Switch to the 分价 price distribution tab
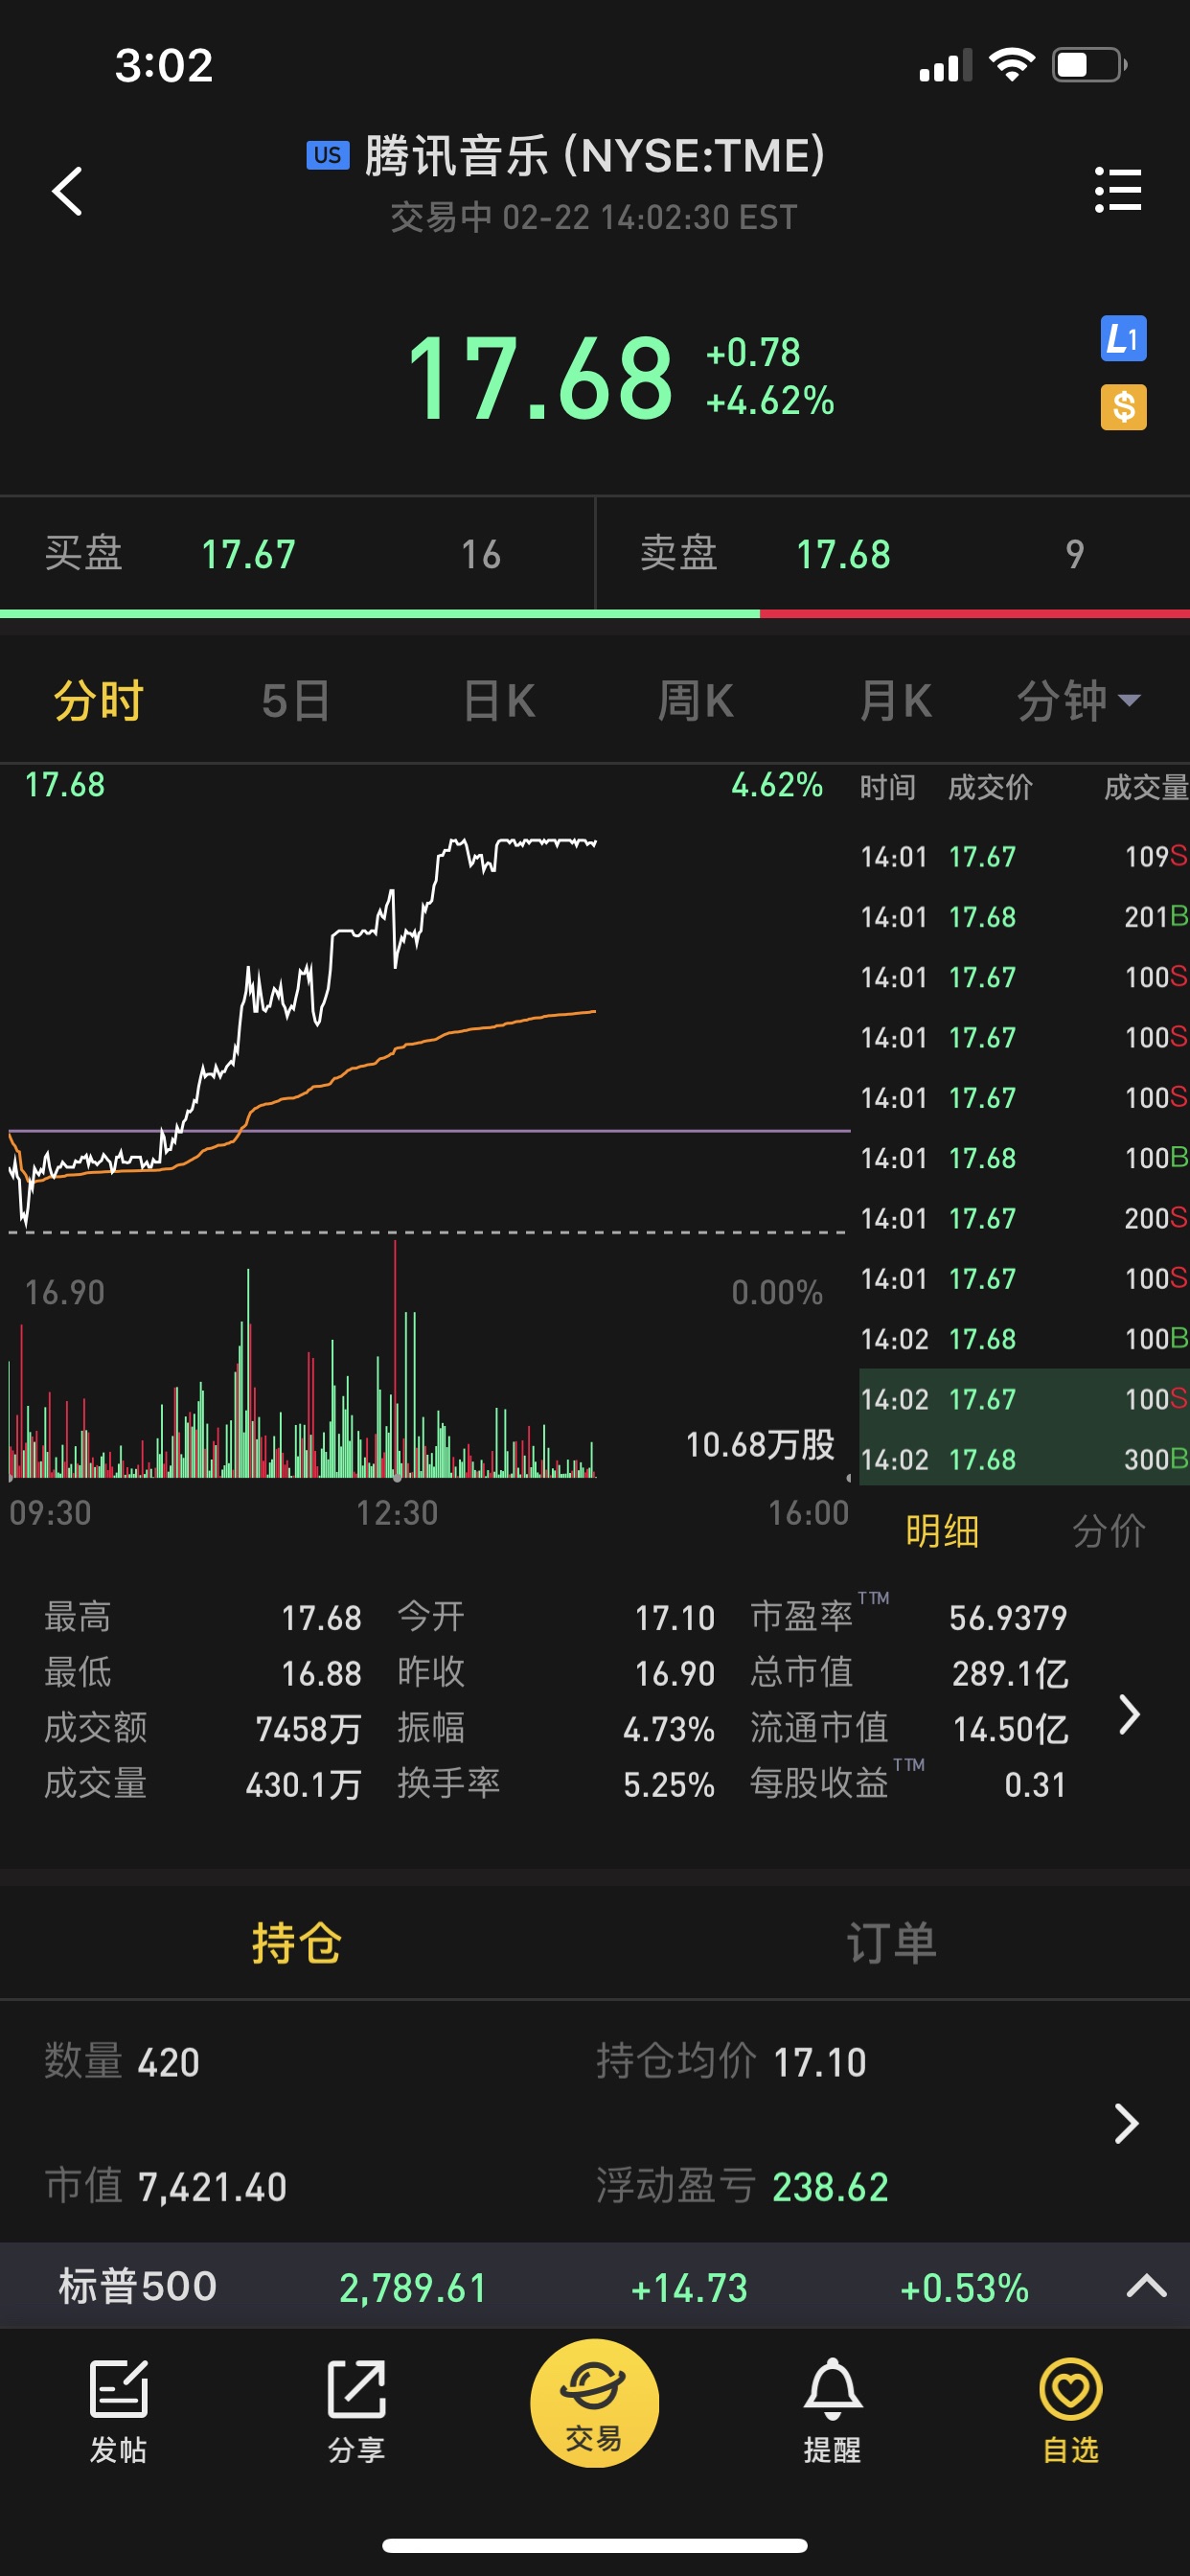The width and height of the screenshot is (1190, 2576). click(x=1109, y=1531)
